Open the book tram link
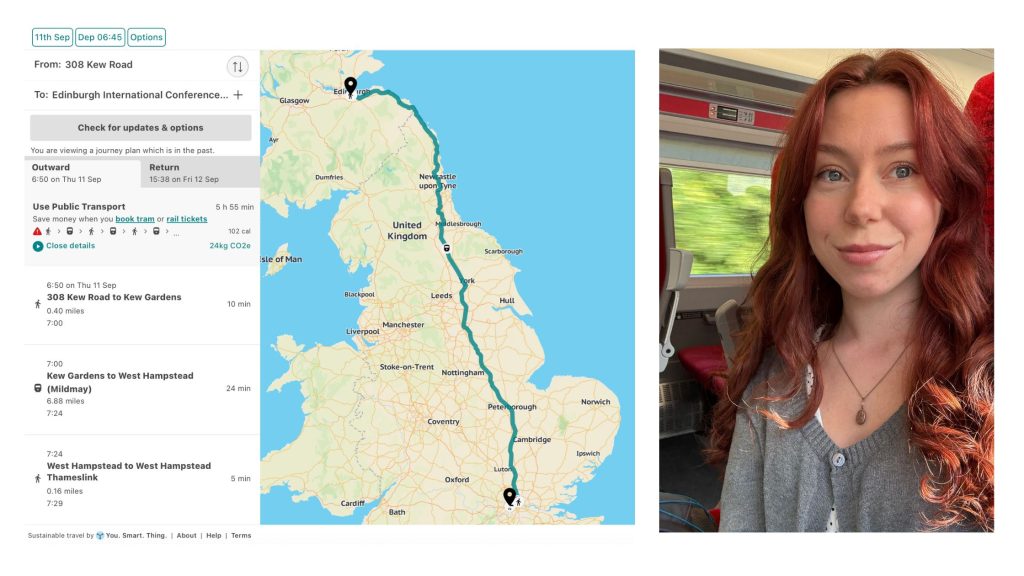The height and width of the screenshot is (576, 1024). click(135, 219)
